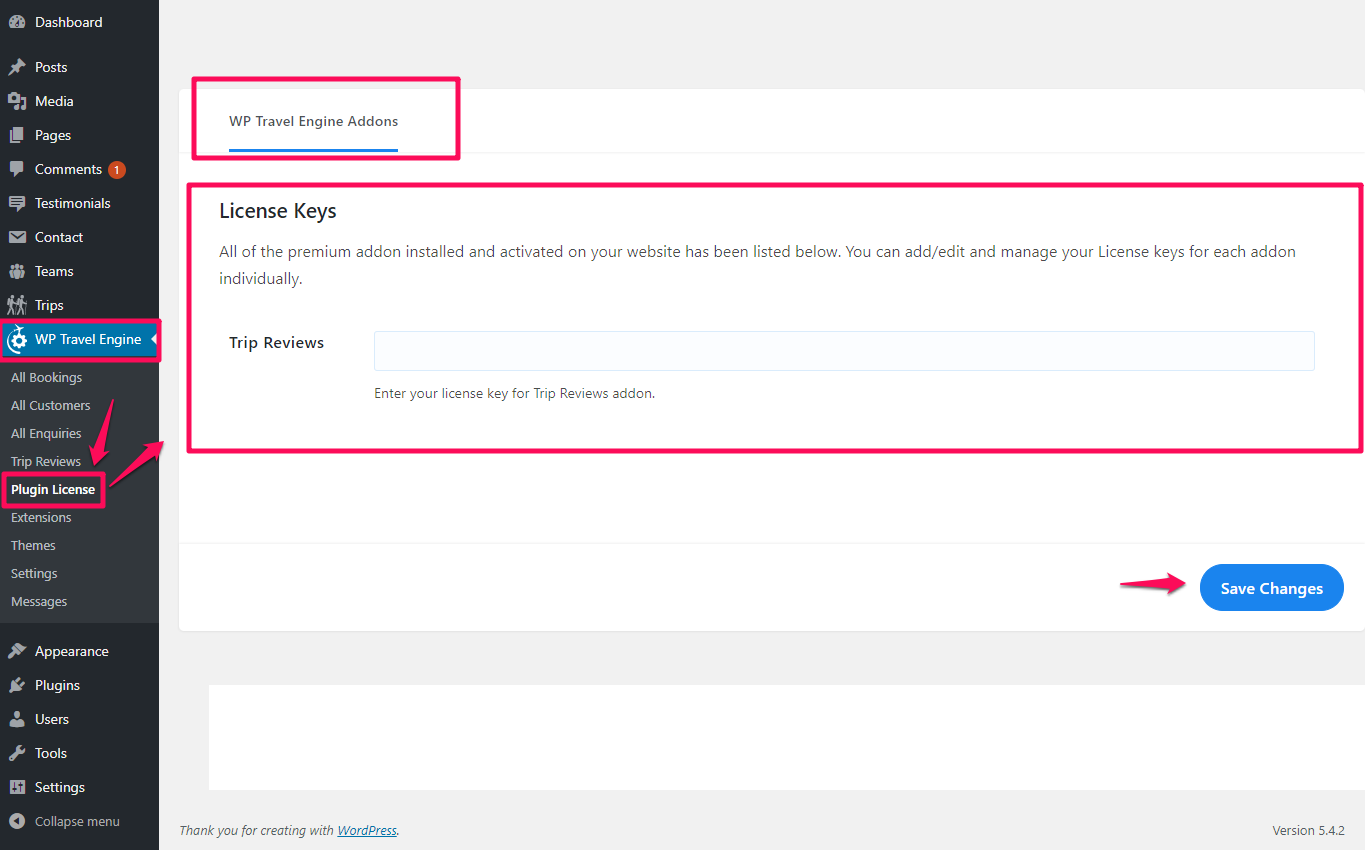Click the Teams group icon
The height and width of the screenshot is (850, 1365).
17,271
